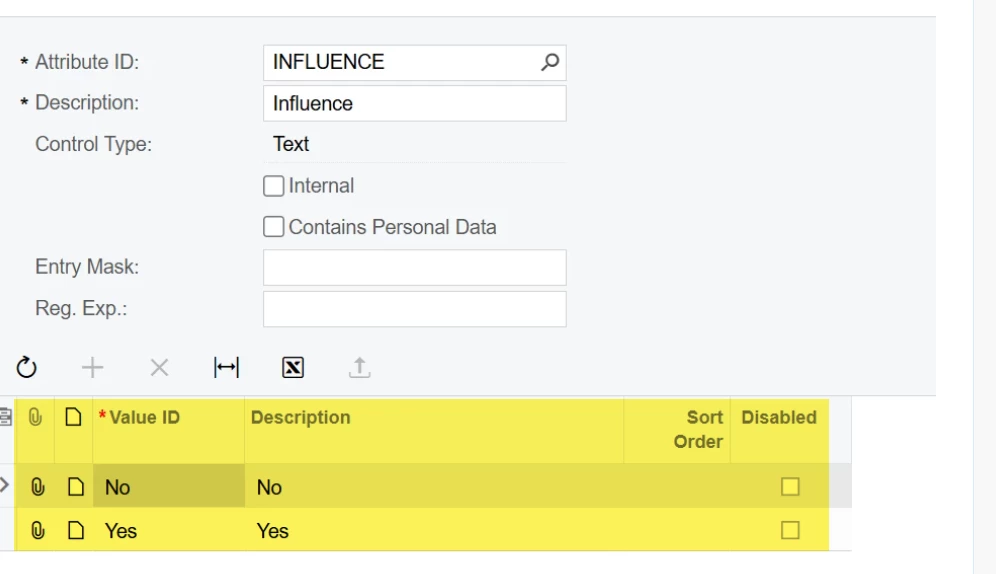
Task: Open notes for the Yes row
Action: [x=75, y=531]
